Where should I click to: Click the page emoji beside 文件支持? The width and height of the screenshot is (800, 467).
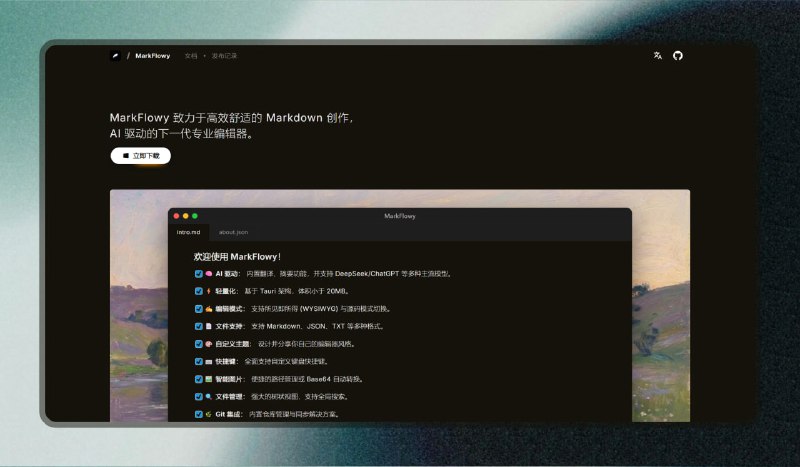[x=209, y=326]
